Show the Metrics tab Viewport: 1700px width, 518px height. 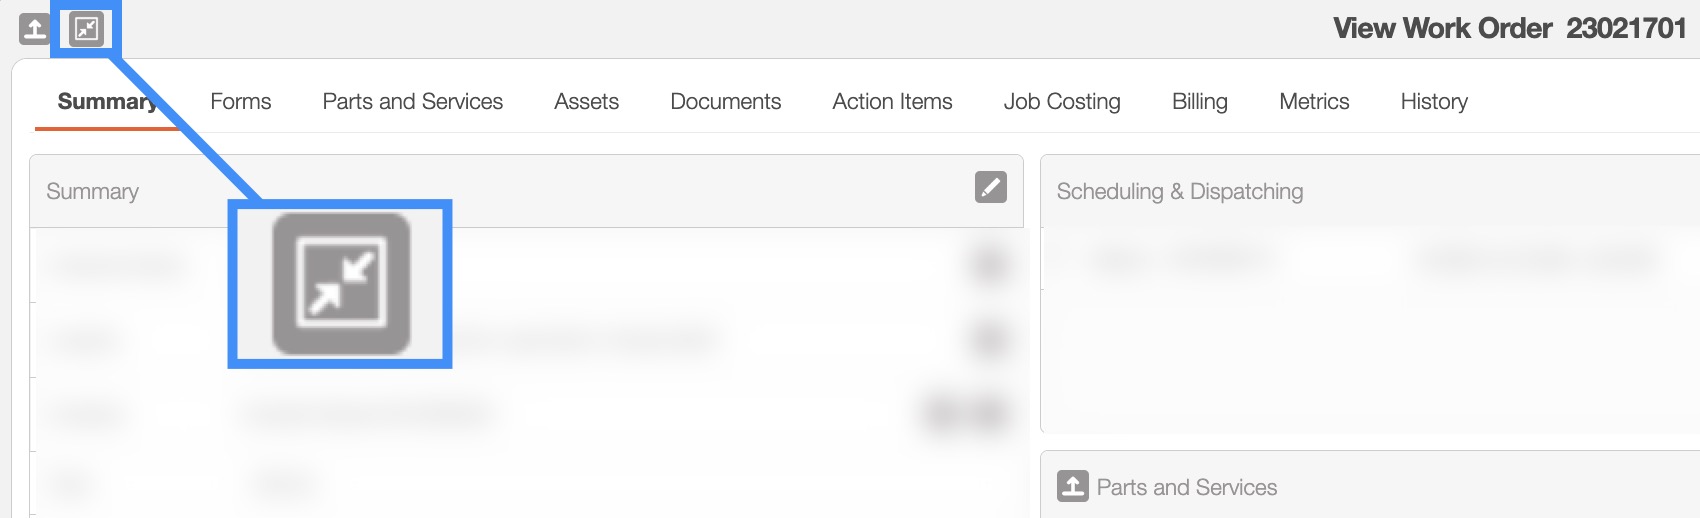tap(1314, 102)
